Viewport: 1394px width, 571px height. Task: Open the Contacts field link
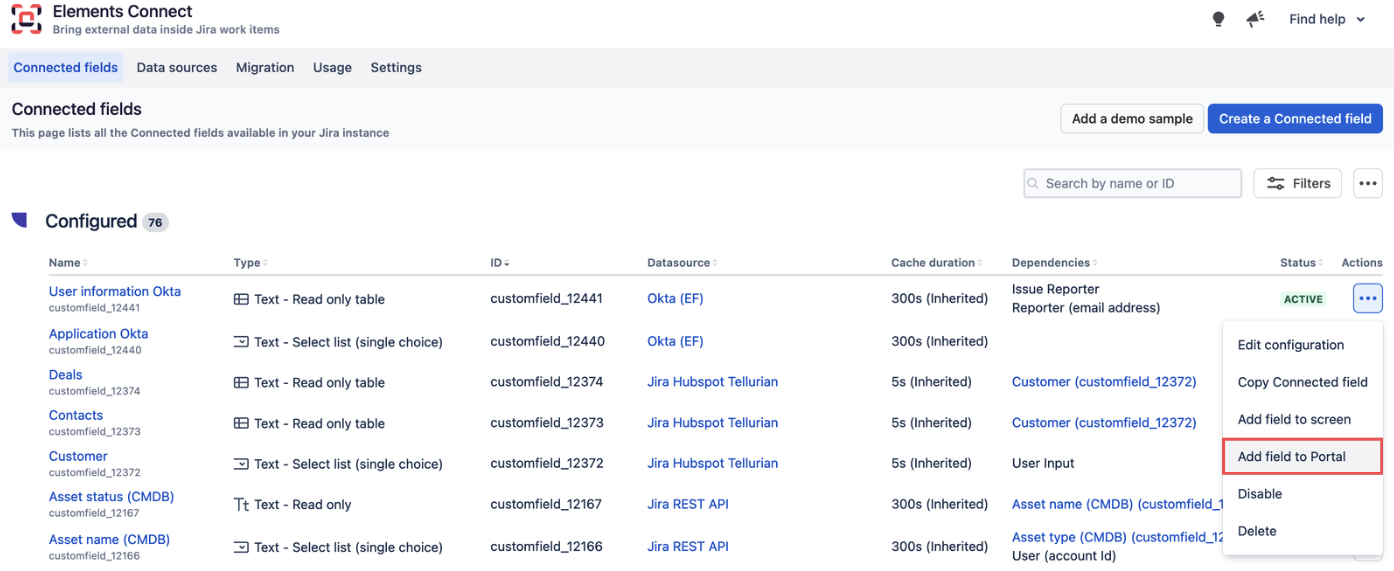[x=76, y=415]
